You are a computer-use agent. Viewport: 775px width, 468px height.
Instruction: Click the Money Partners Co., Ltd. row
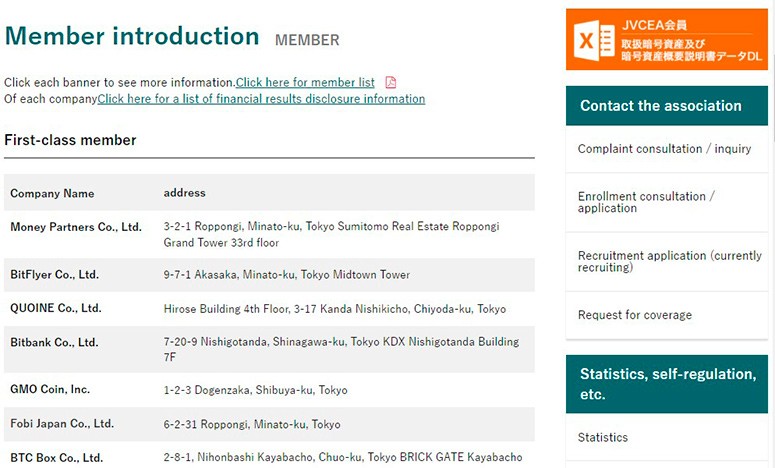click(76, 227)
